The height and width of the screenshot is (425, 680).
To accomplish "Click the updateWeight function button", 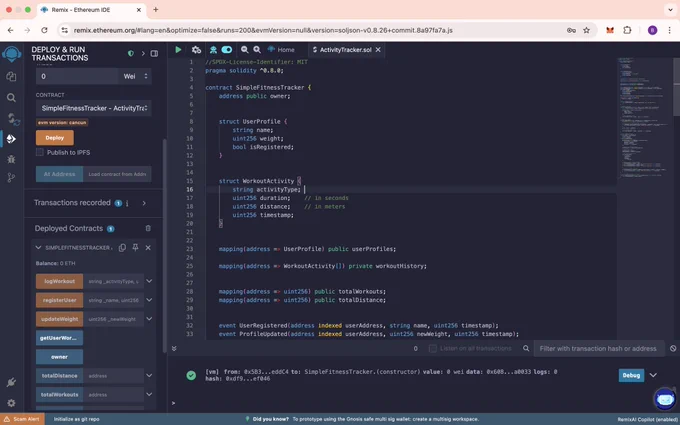I will click(59, 319).
